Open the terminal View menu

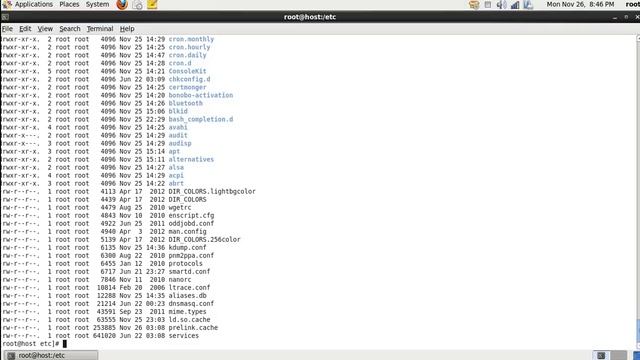[45, 29]
